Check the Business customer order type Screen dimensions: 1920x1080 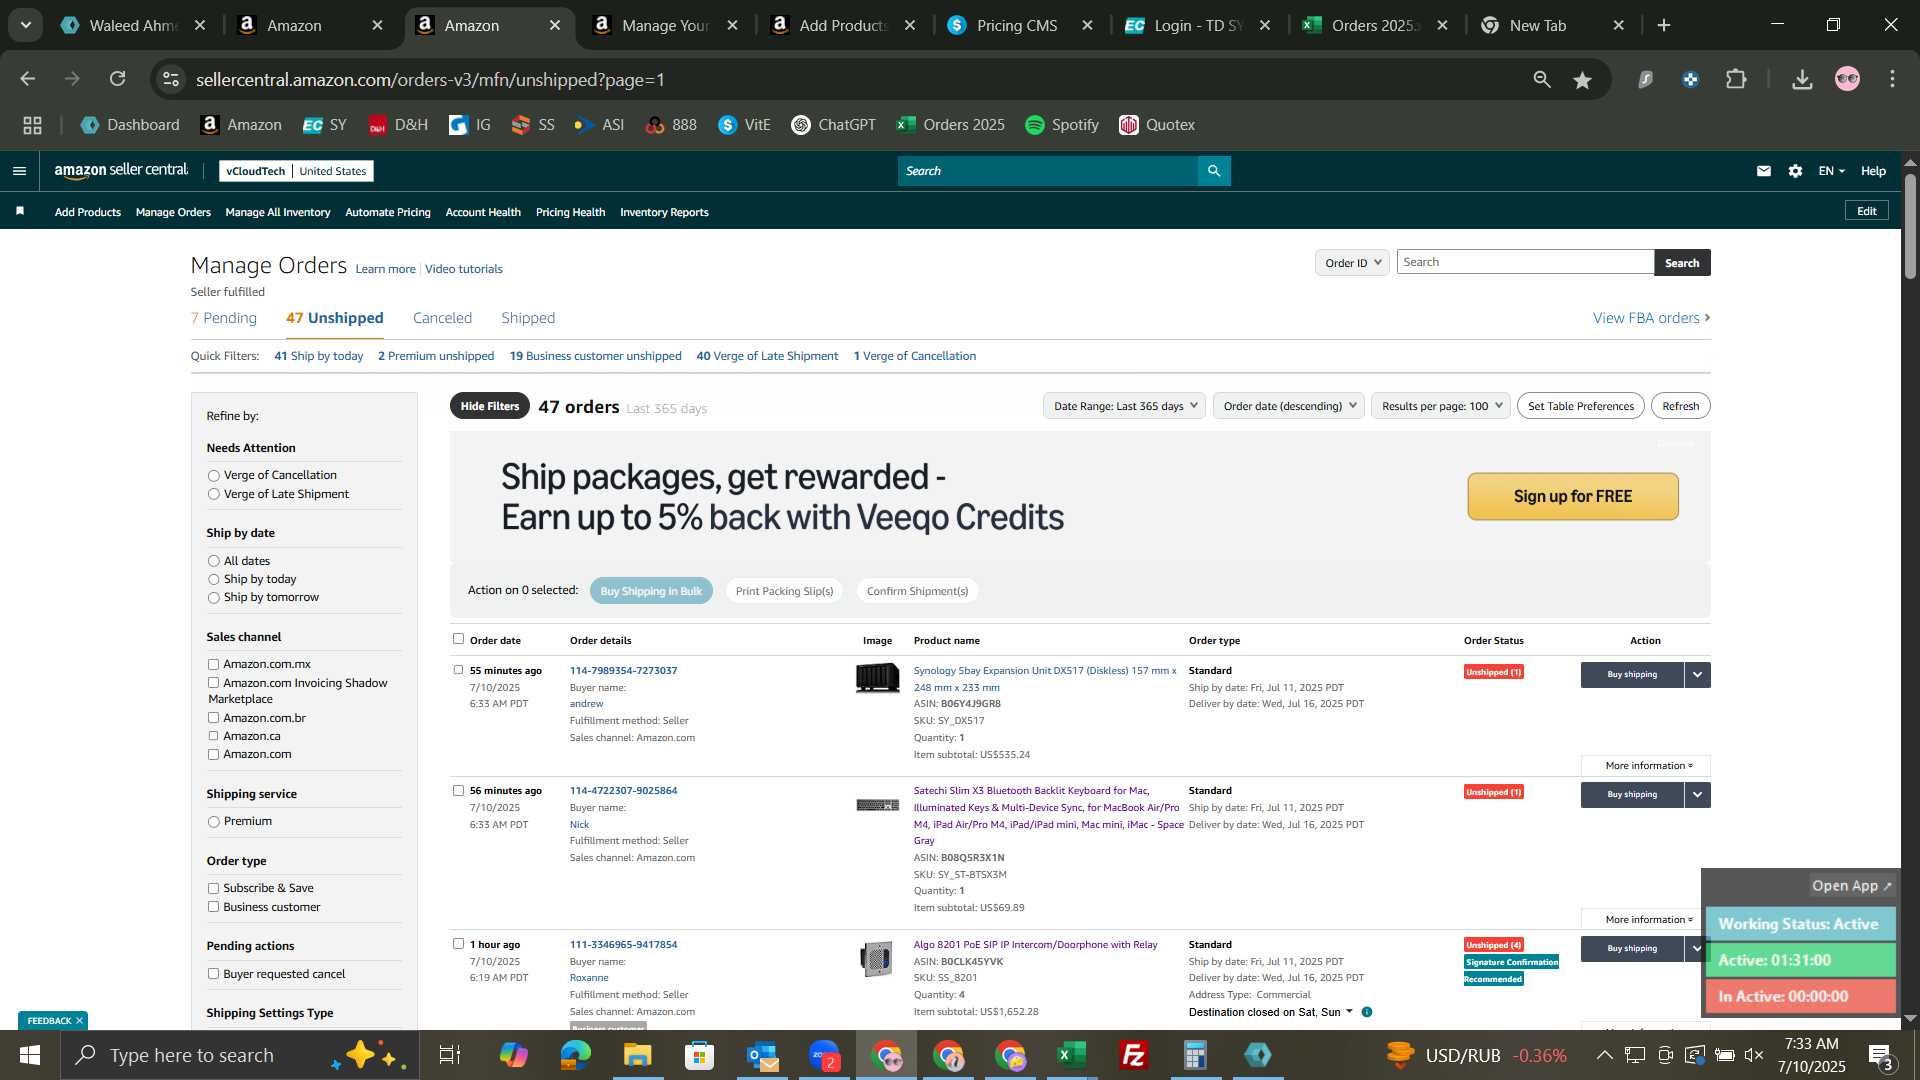213,907
